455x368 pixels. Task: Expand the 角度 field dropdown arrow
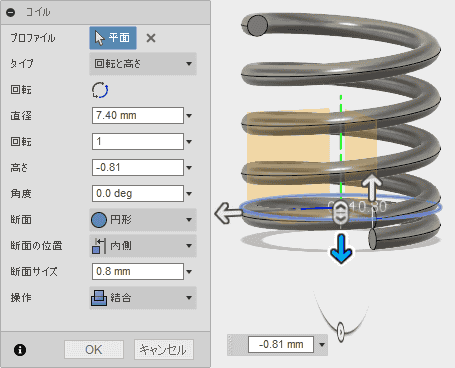point(189,194)
